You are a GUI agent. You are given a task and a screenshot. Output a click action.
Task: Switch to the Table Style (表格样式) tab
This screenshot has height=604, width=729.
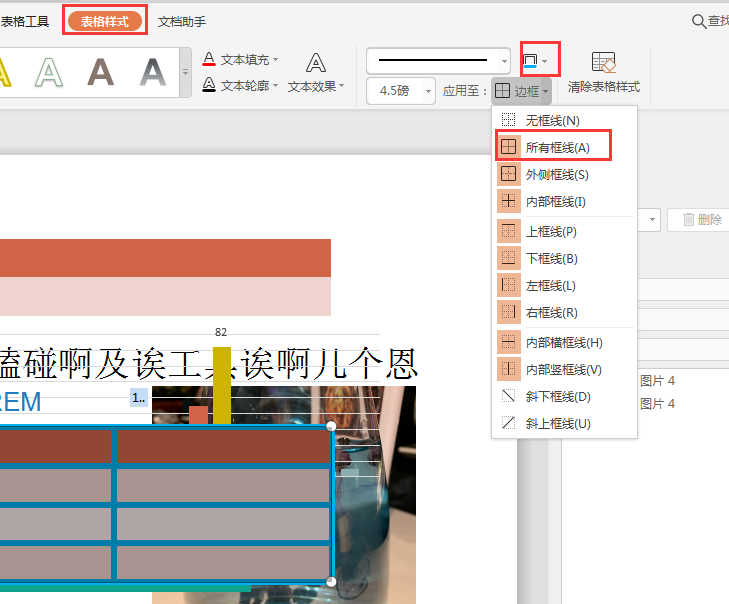click(x=105, y=21)
